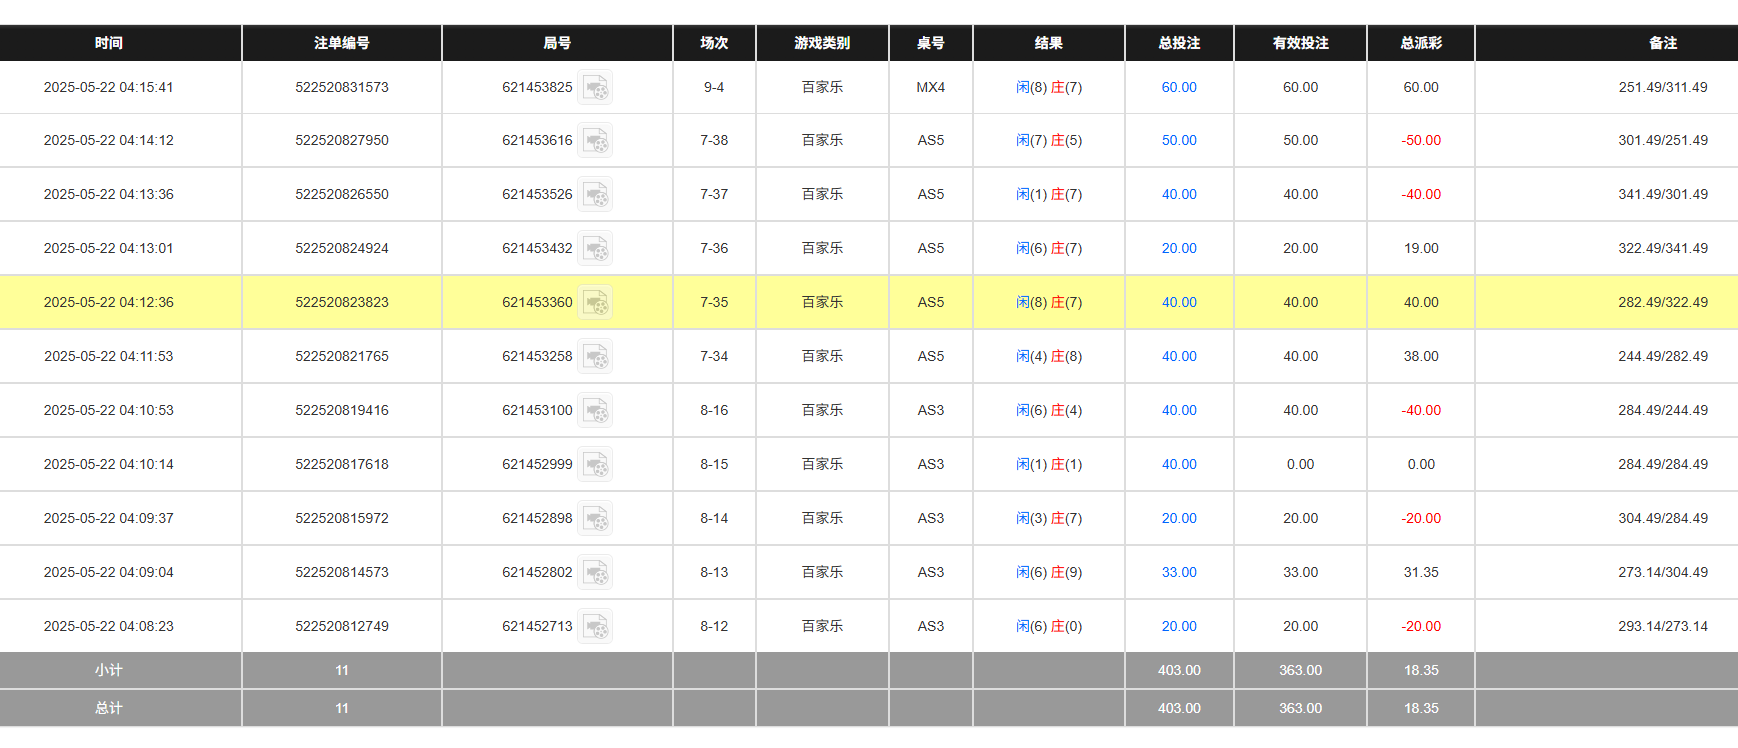Click replay icon for round 621452898

pyautogui.click(x=595, y=519)
